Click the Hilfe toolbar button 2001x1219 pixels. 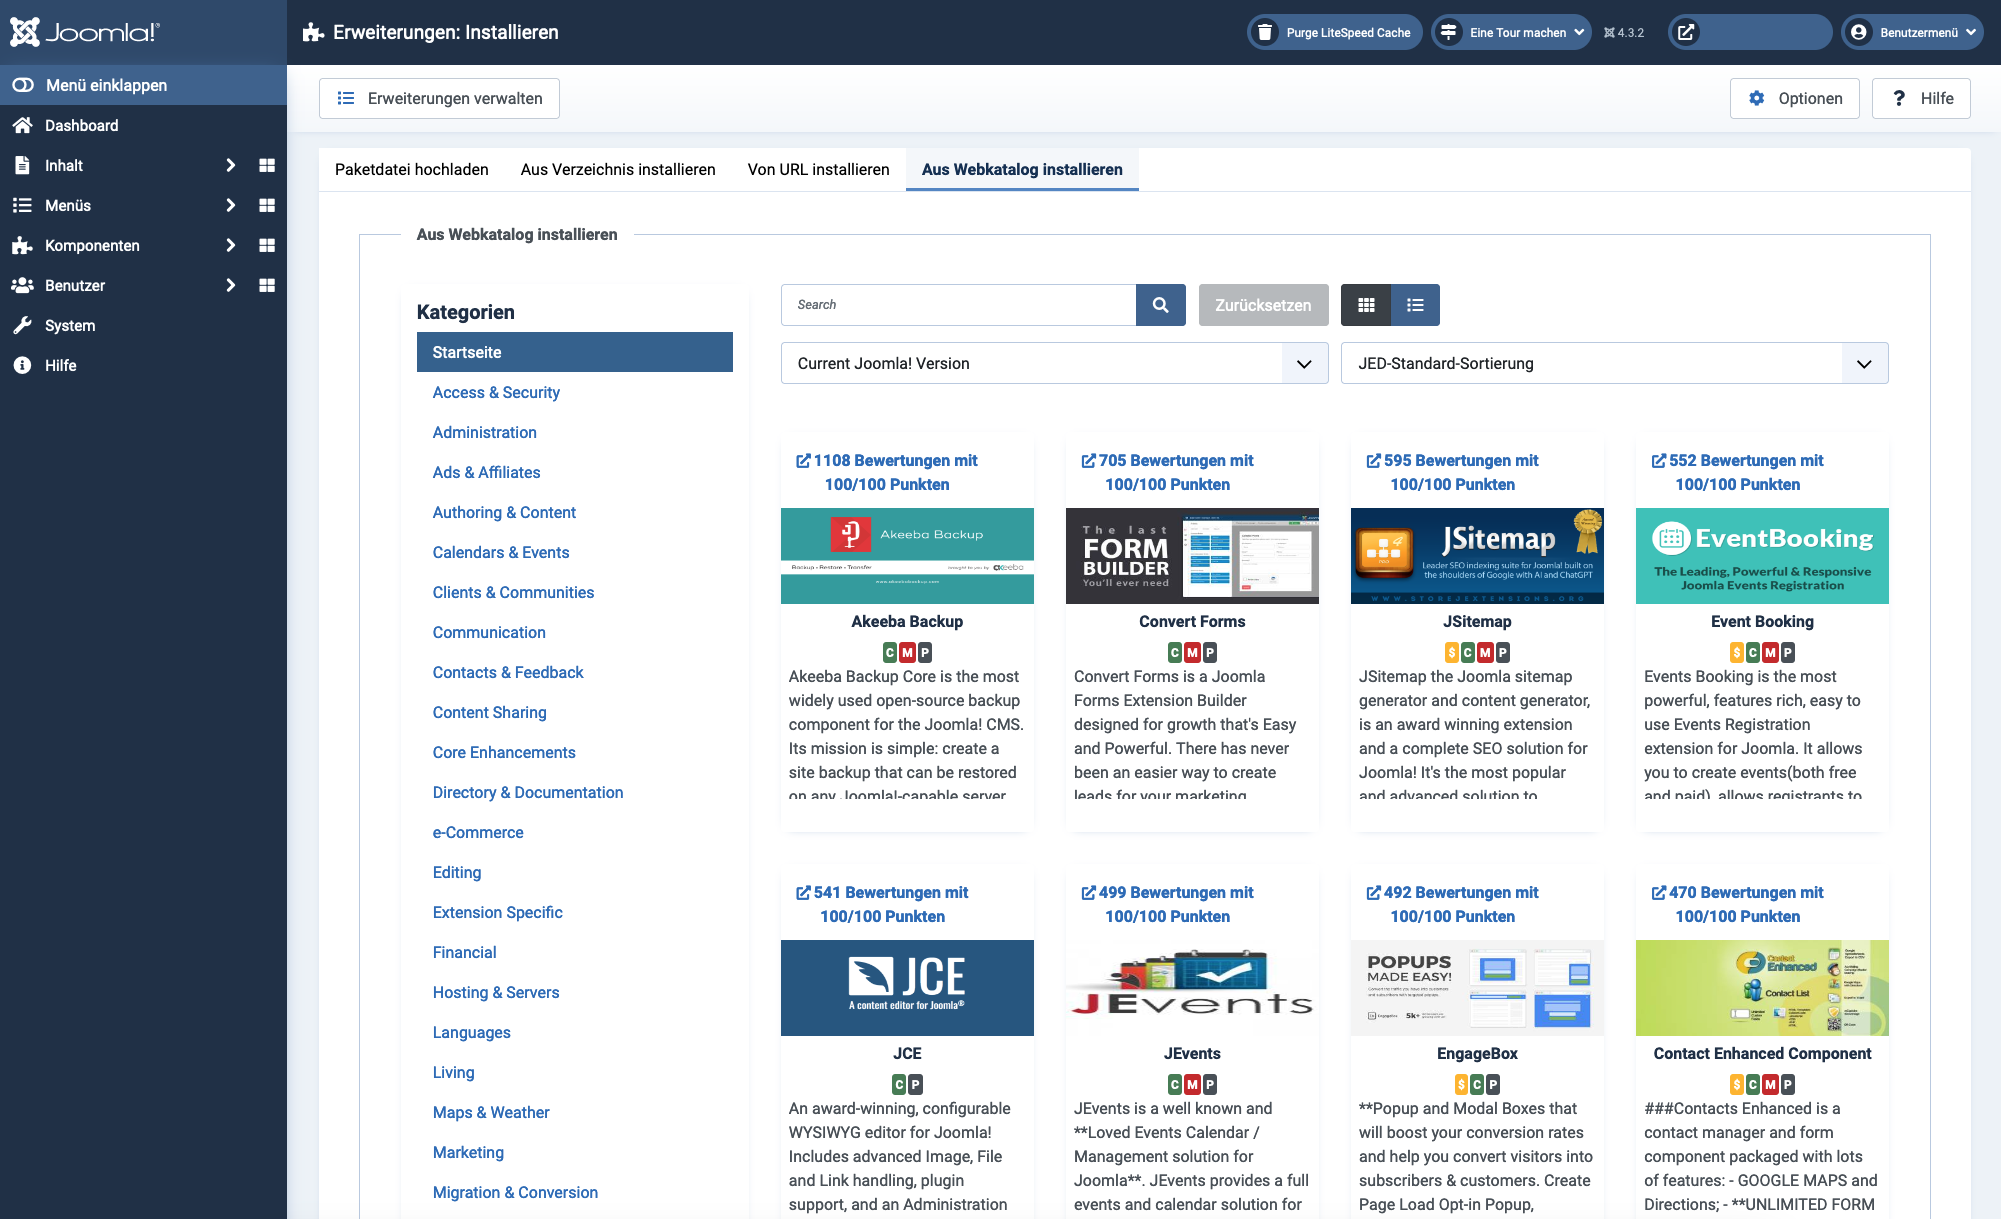(x=1921, y=98)
